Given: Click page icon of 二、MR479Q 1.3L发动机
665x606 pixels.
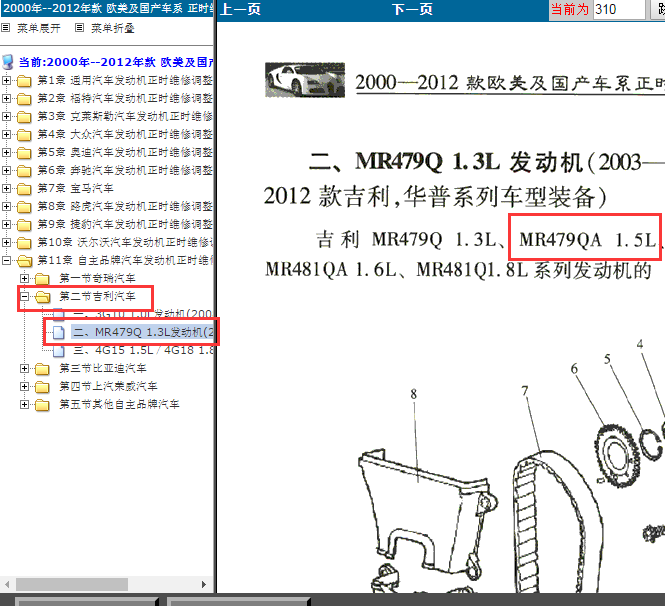Looking at the screenshot, I should pyautogui.click(x=59, y=332).
